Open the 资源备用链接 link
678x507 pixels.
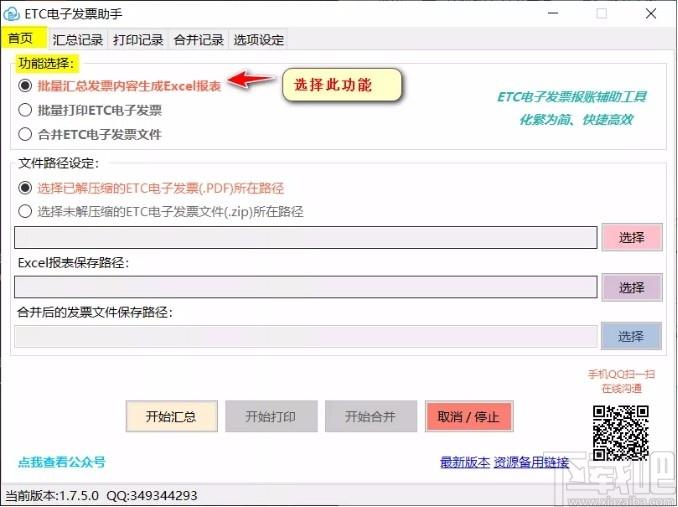[531, 462]
